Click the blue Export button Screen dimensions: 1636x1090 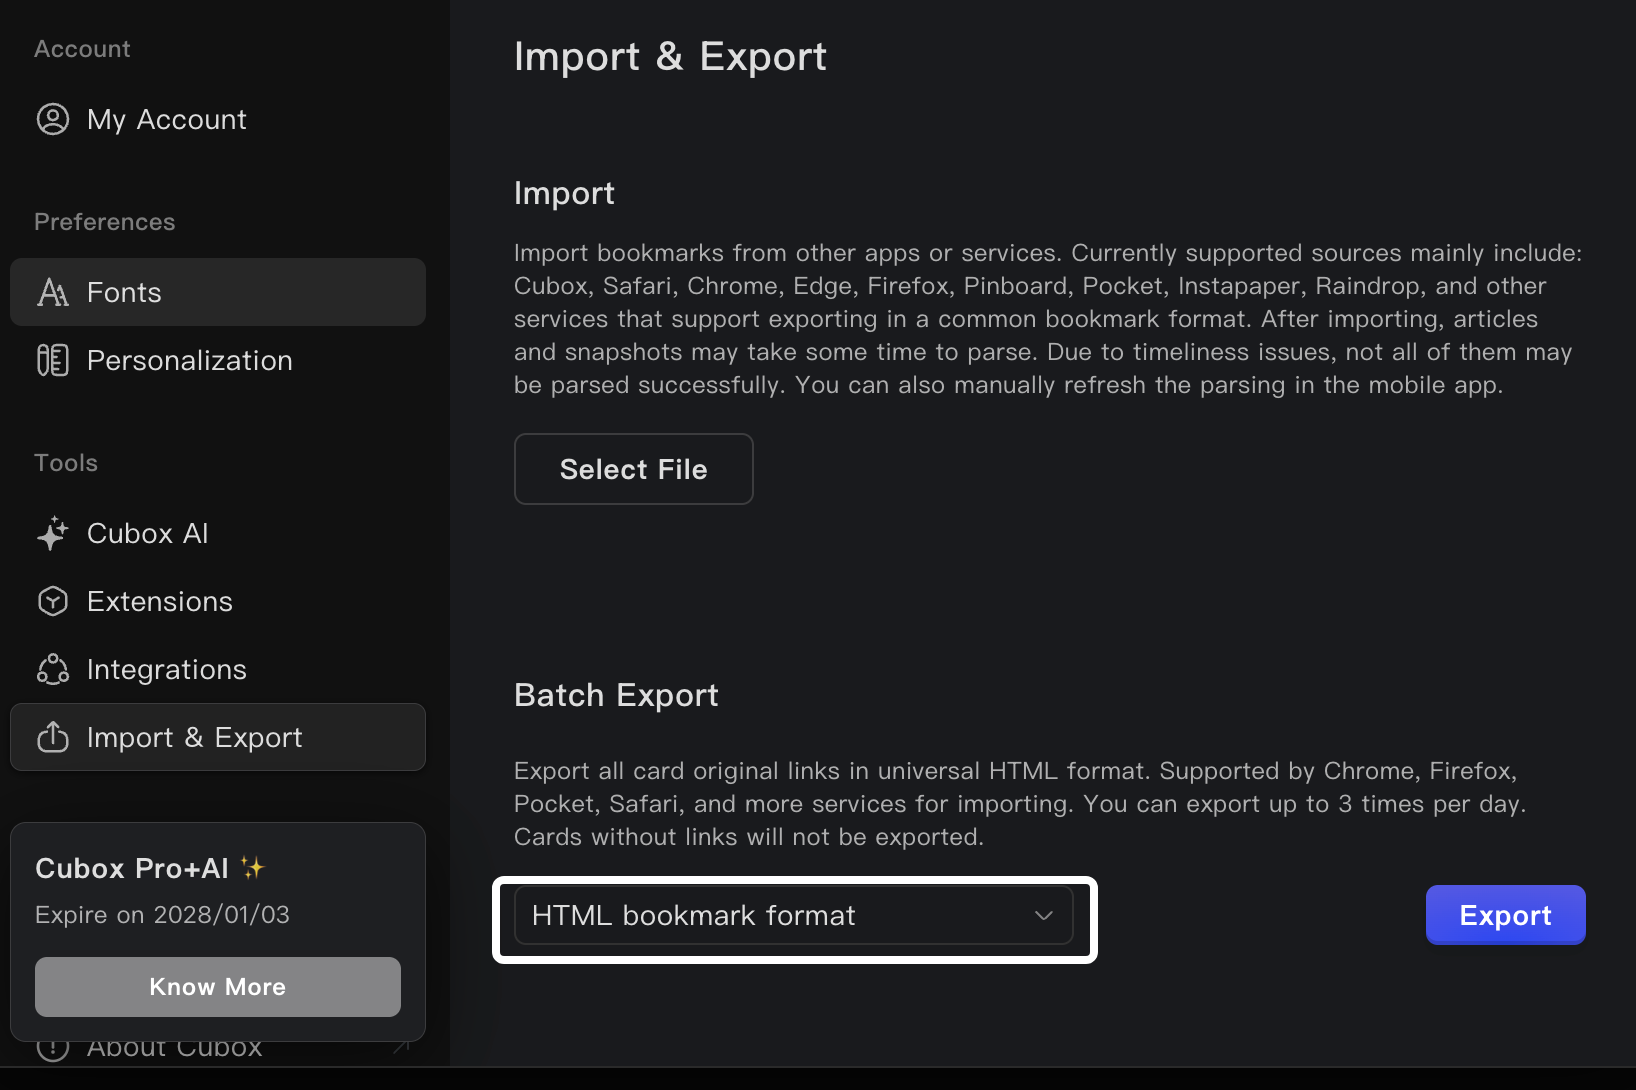click(1505, 915)
